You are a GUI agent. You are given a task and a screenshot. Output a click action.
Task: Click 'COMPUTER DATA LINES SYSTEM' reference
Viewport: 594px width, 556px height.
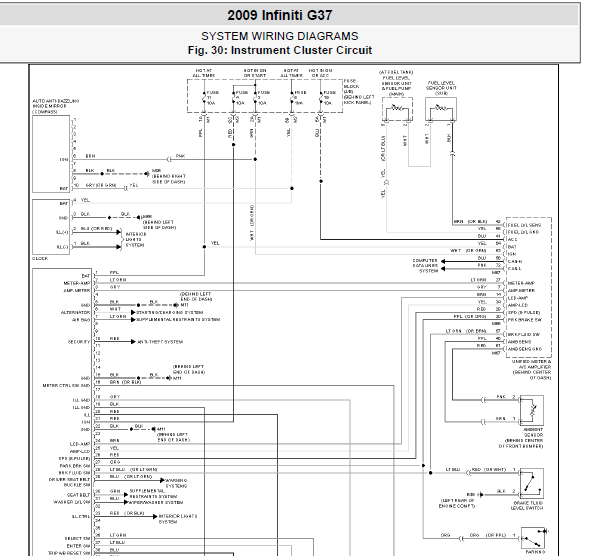tap(425, 266)
